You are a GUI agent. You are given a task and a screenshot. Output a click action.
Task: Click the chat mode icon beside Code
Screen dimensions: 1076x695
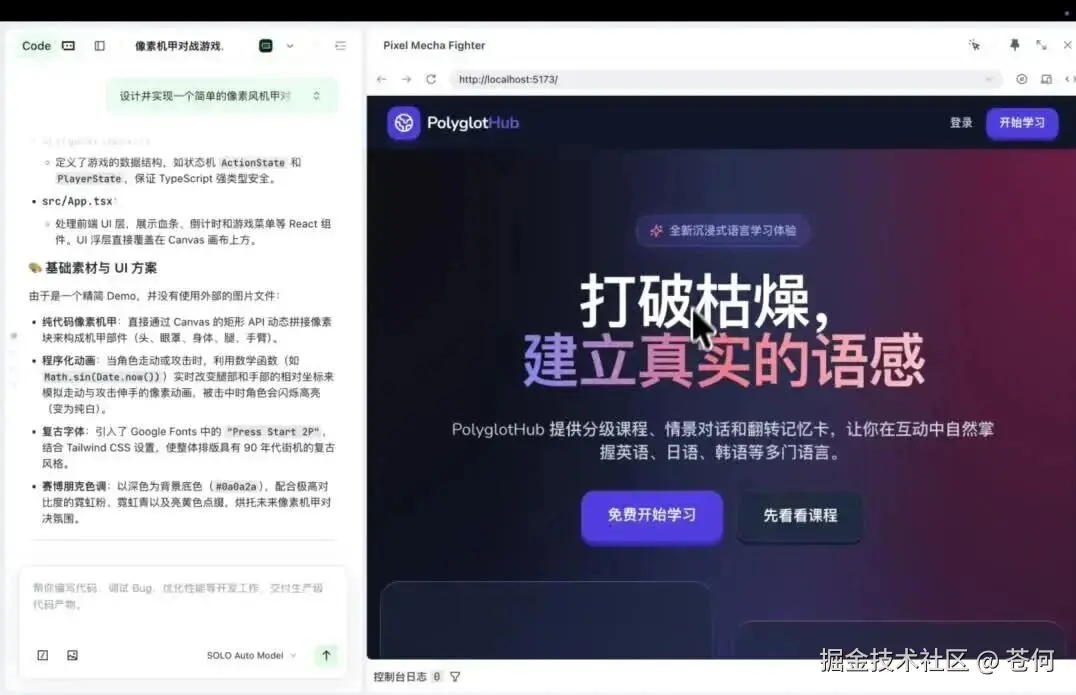[68, 46]
